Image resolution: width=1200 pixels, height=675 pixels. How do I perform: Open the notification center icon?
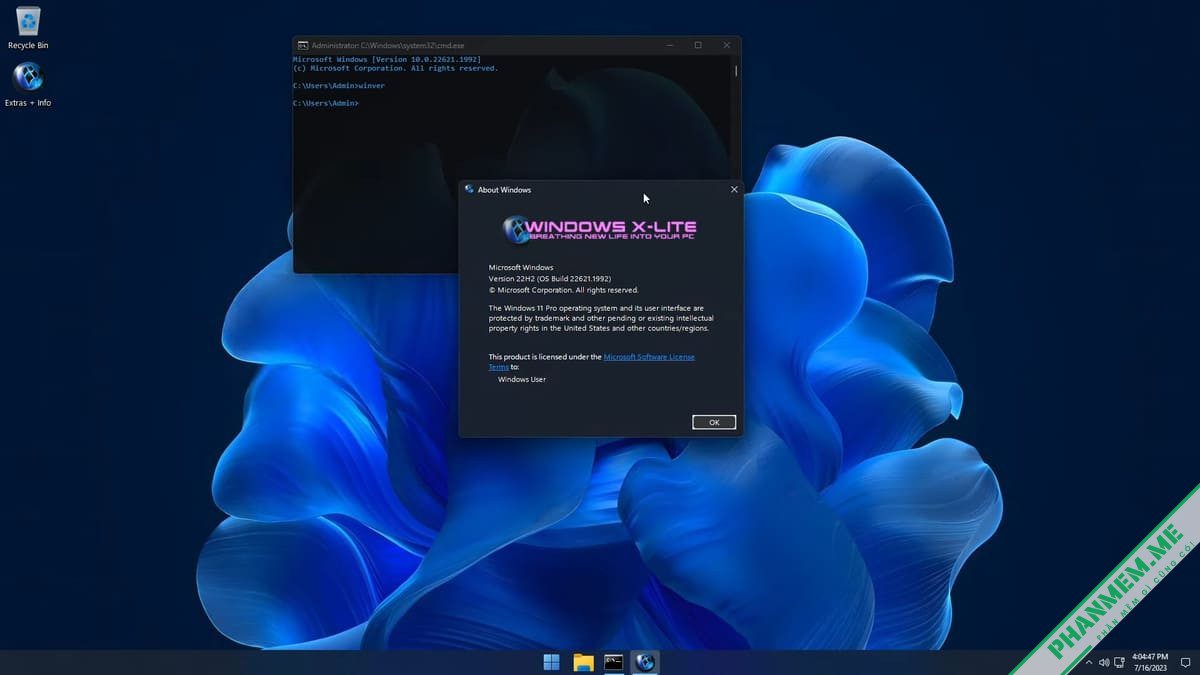click(x=1185, y=662)
